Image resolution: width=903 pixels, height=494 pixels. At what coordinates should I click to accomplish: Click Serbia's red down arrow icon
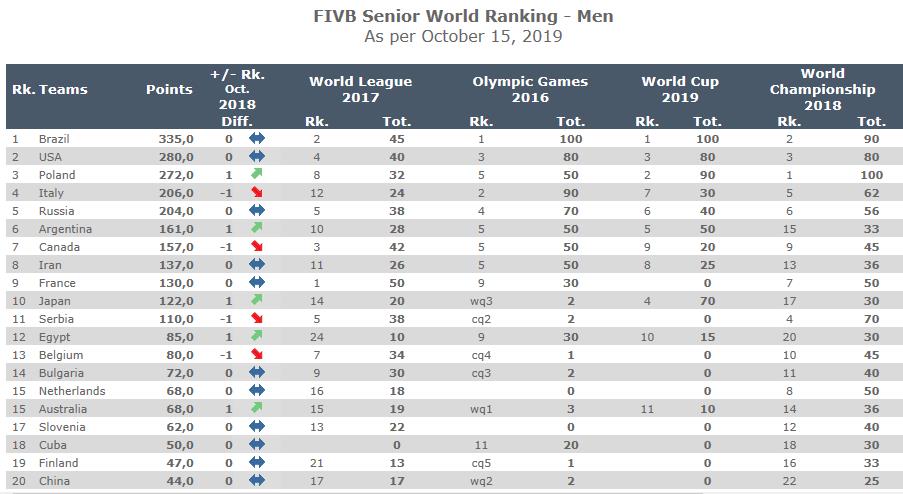click(x=257, y=319)
